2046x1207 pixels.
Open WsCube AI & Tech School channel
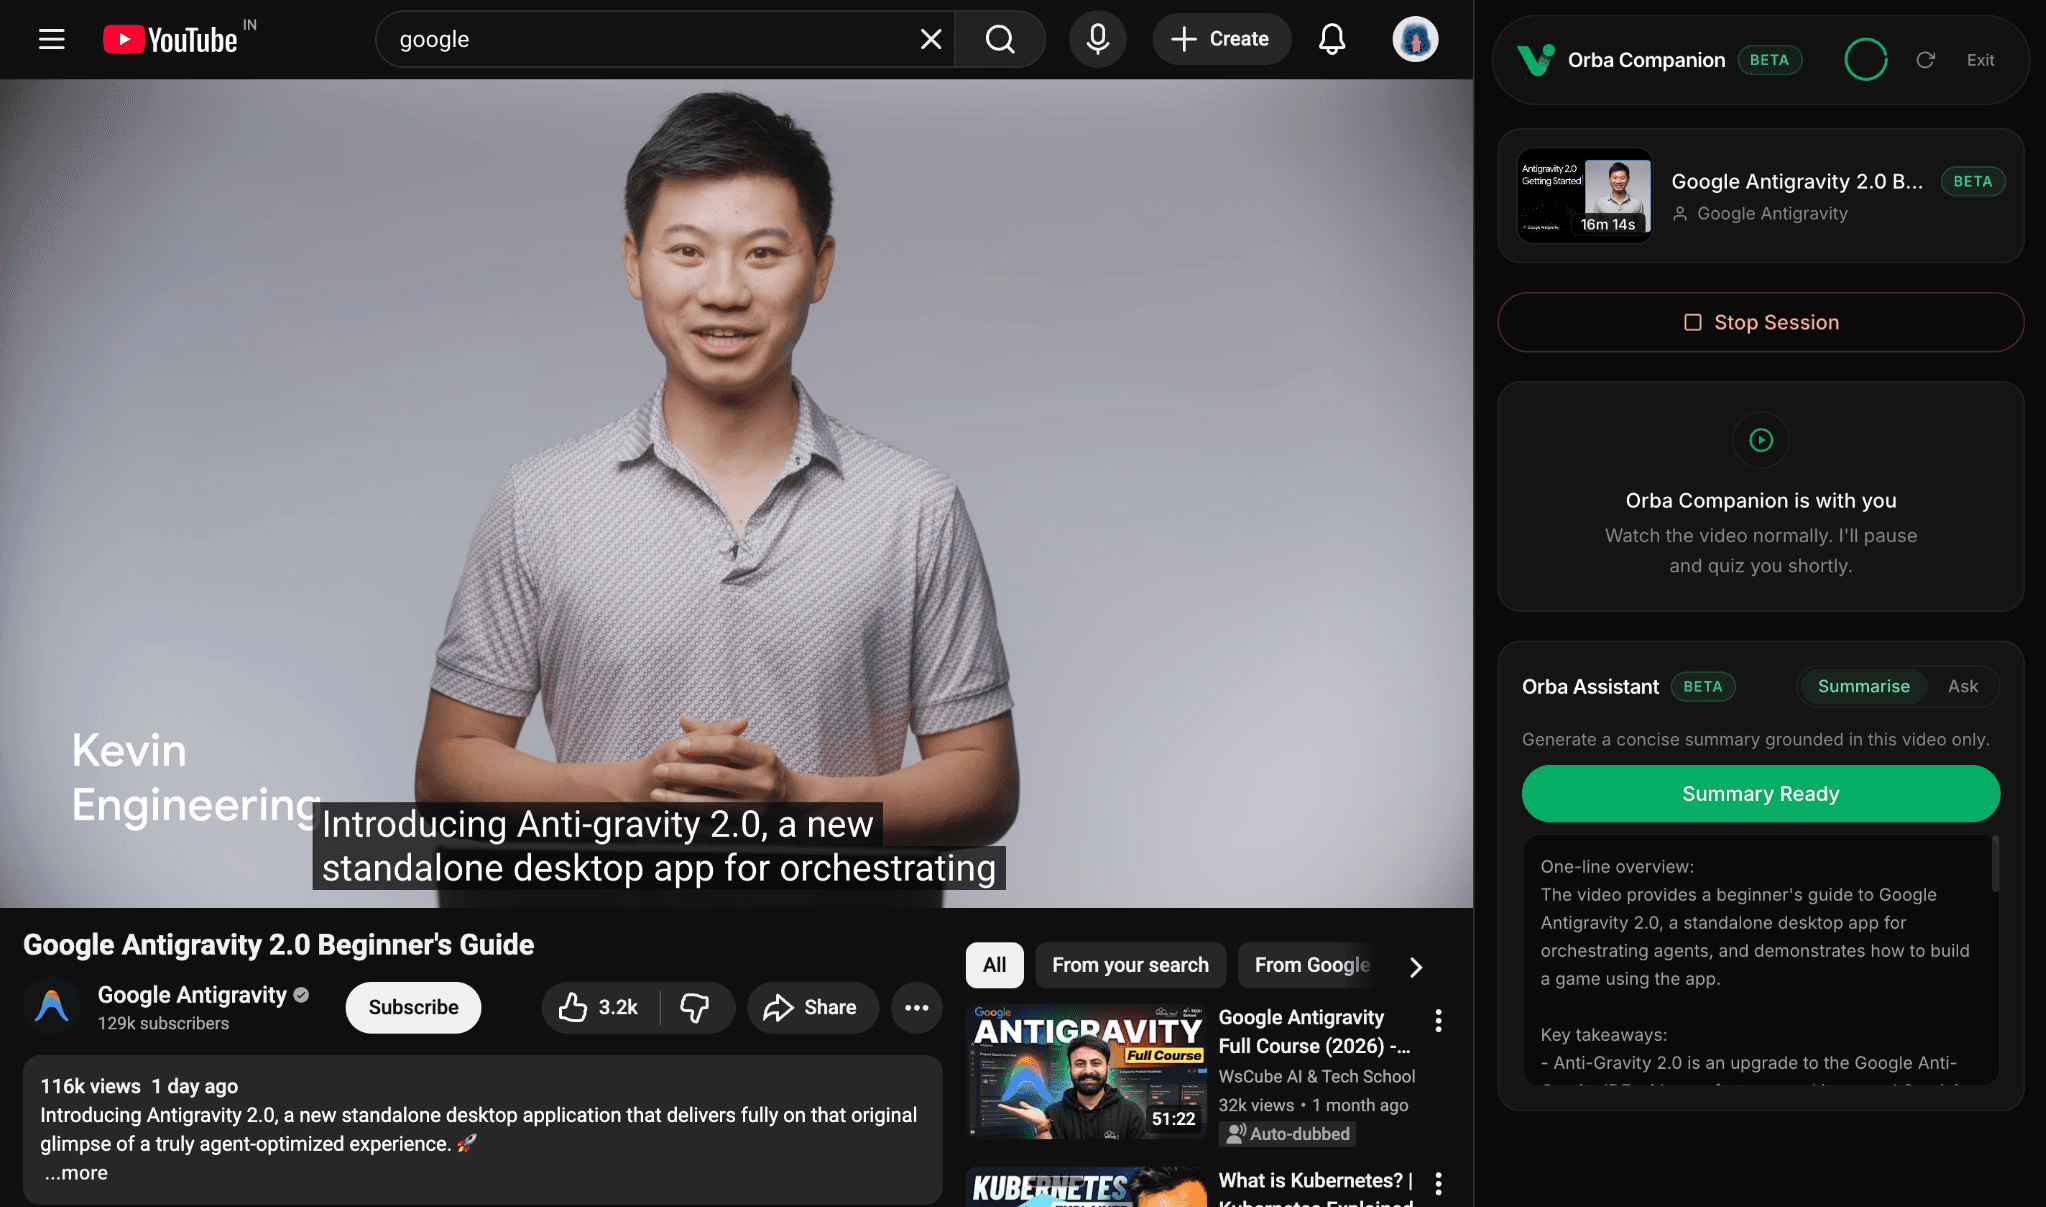(x=1317, y=1076)
